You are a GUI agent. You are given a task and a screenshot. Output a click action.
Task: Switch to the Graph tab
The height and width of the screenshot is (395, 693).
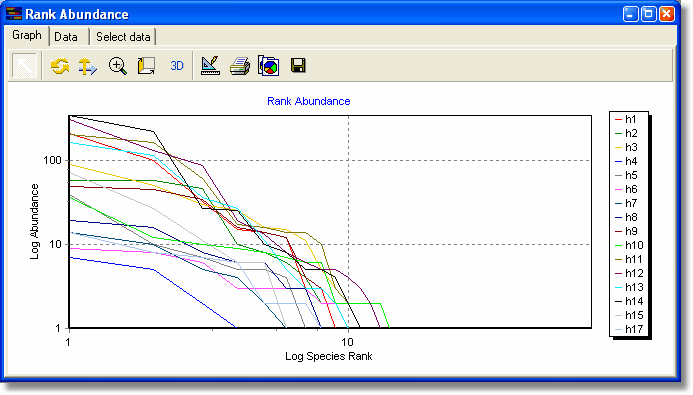pos(27,35)
